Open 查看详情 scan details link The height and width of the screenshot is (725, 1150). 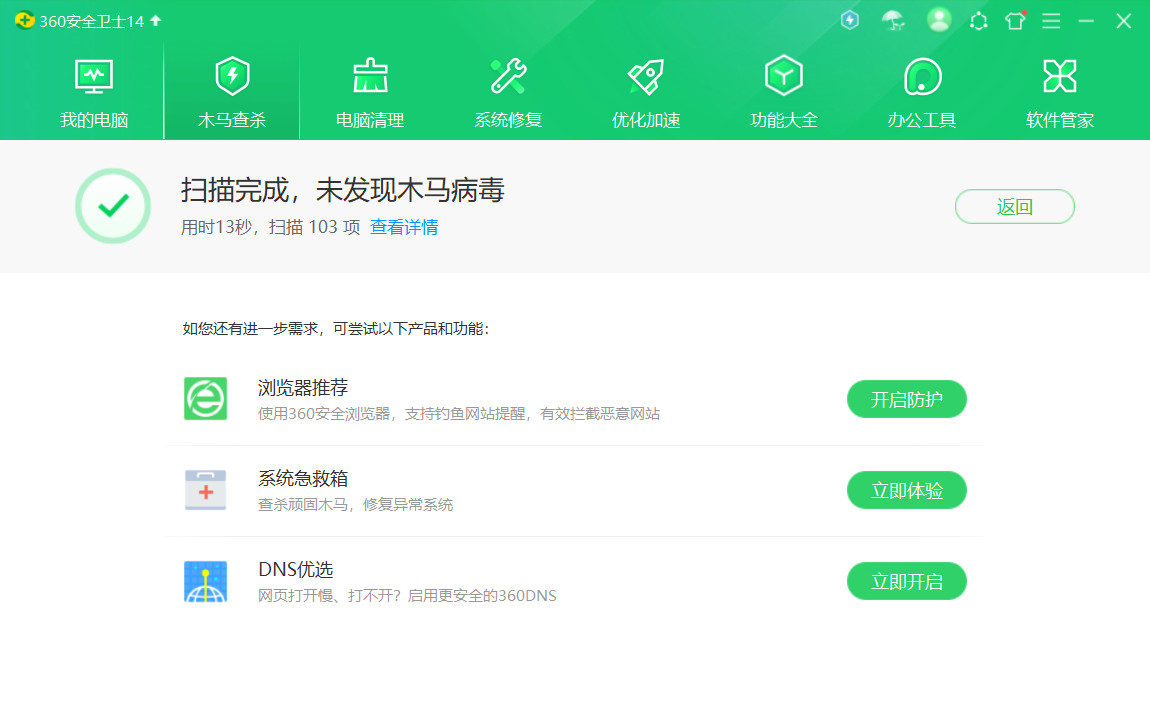click(x=404, y=227)
